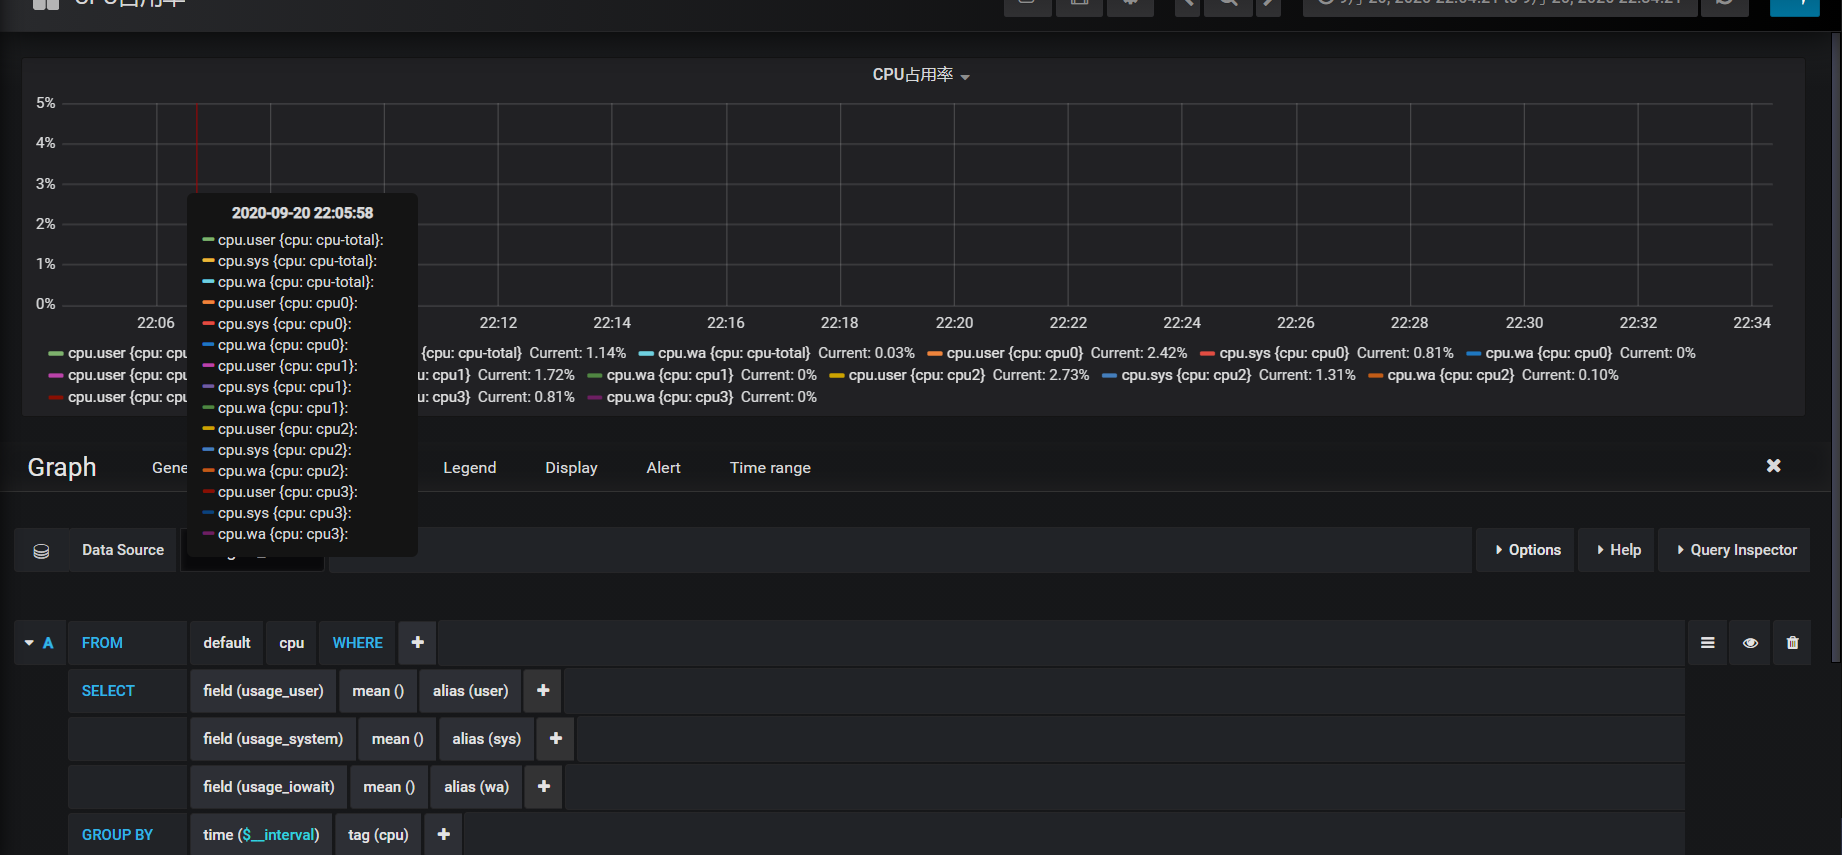Open the Time range tab
The image size is (1842, 855).
(770, 468)
